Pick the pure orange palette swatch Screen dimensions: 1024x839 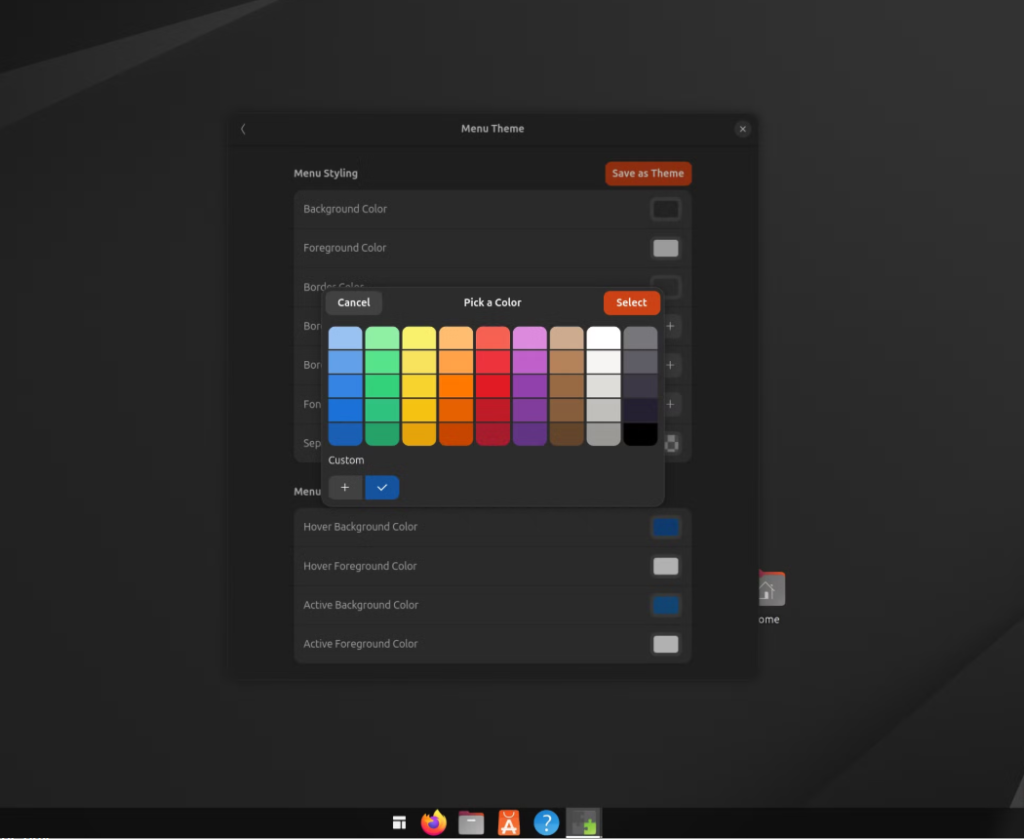(456, 386)
